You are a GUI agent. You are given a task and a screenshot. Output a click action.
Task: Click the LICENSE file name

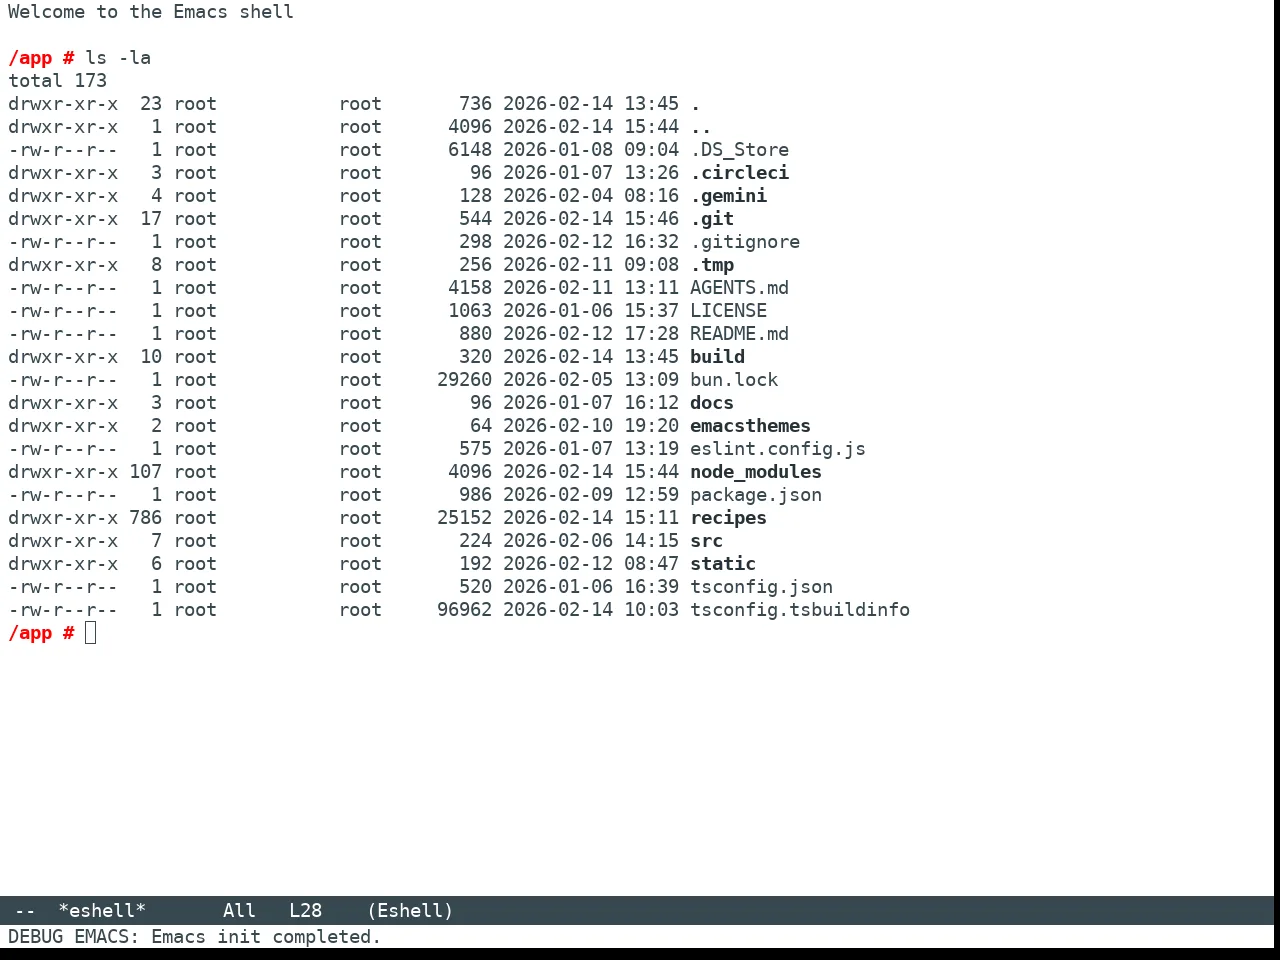click(x=728, y=311)
